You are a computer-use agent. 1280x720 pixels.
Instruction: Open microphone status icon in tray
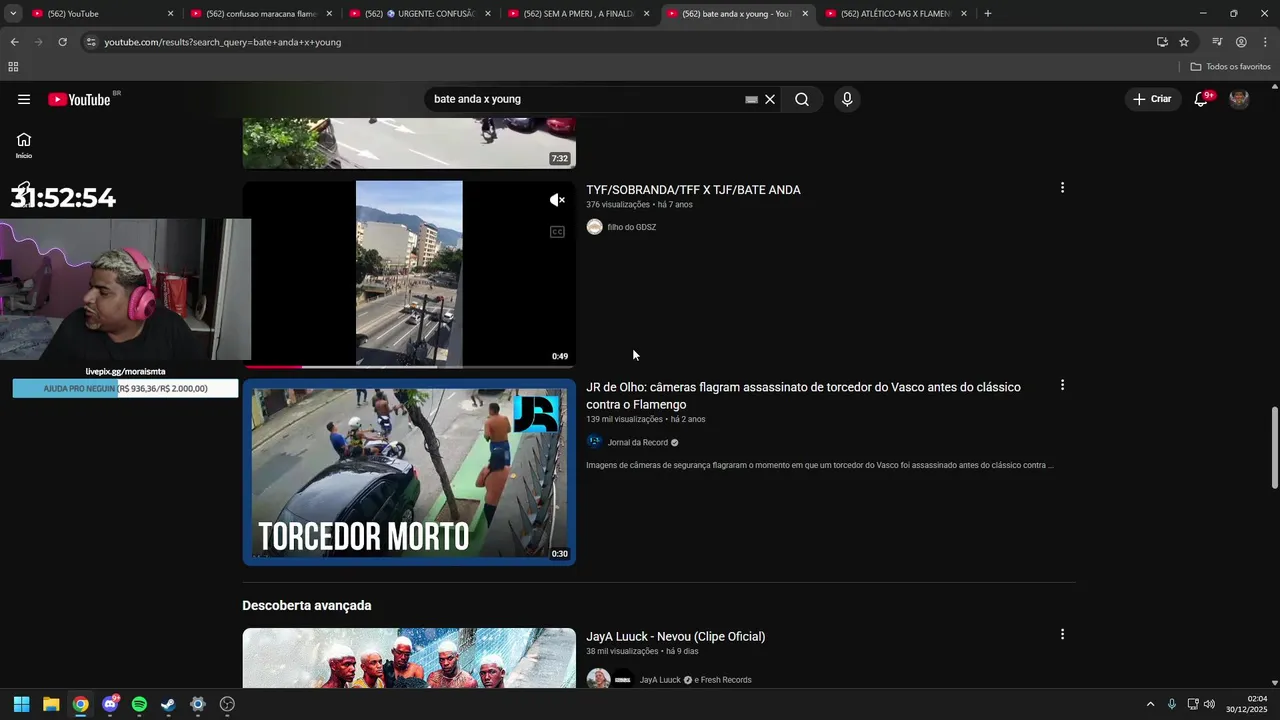coord(1172,704)
